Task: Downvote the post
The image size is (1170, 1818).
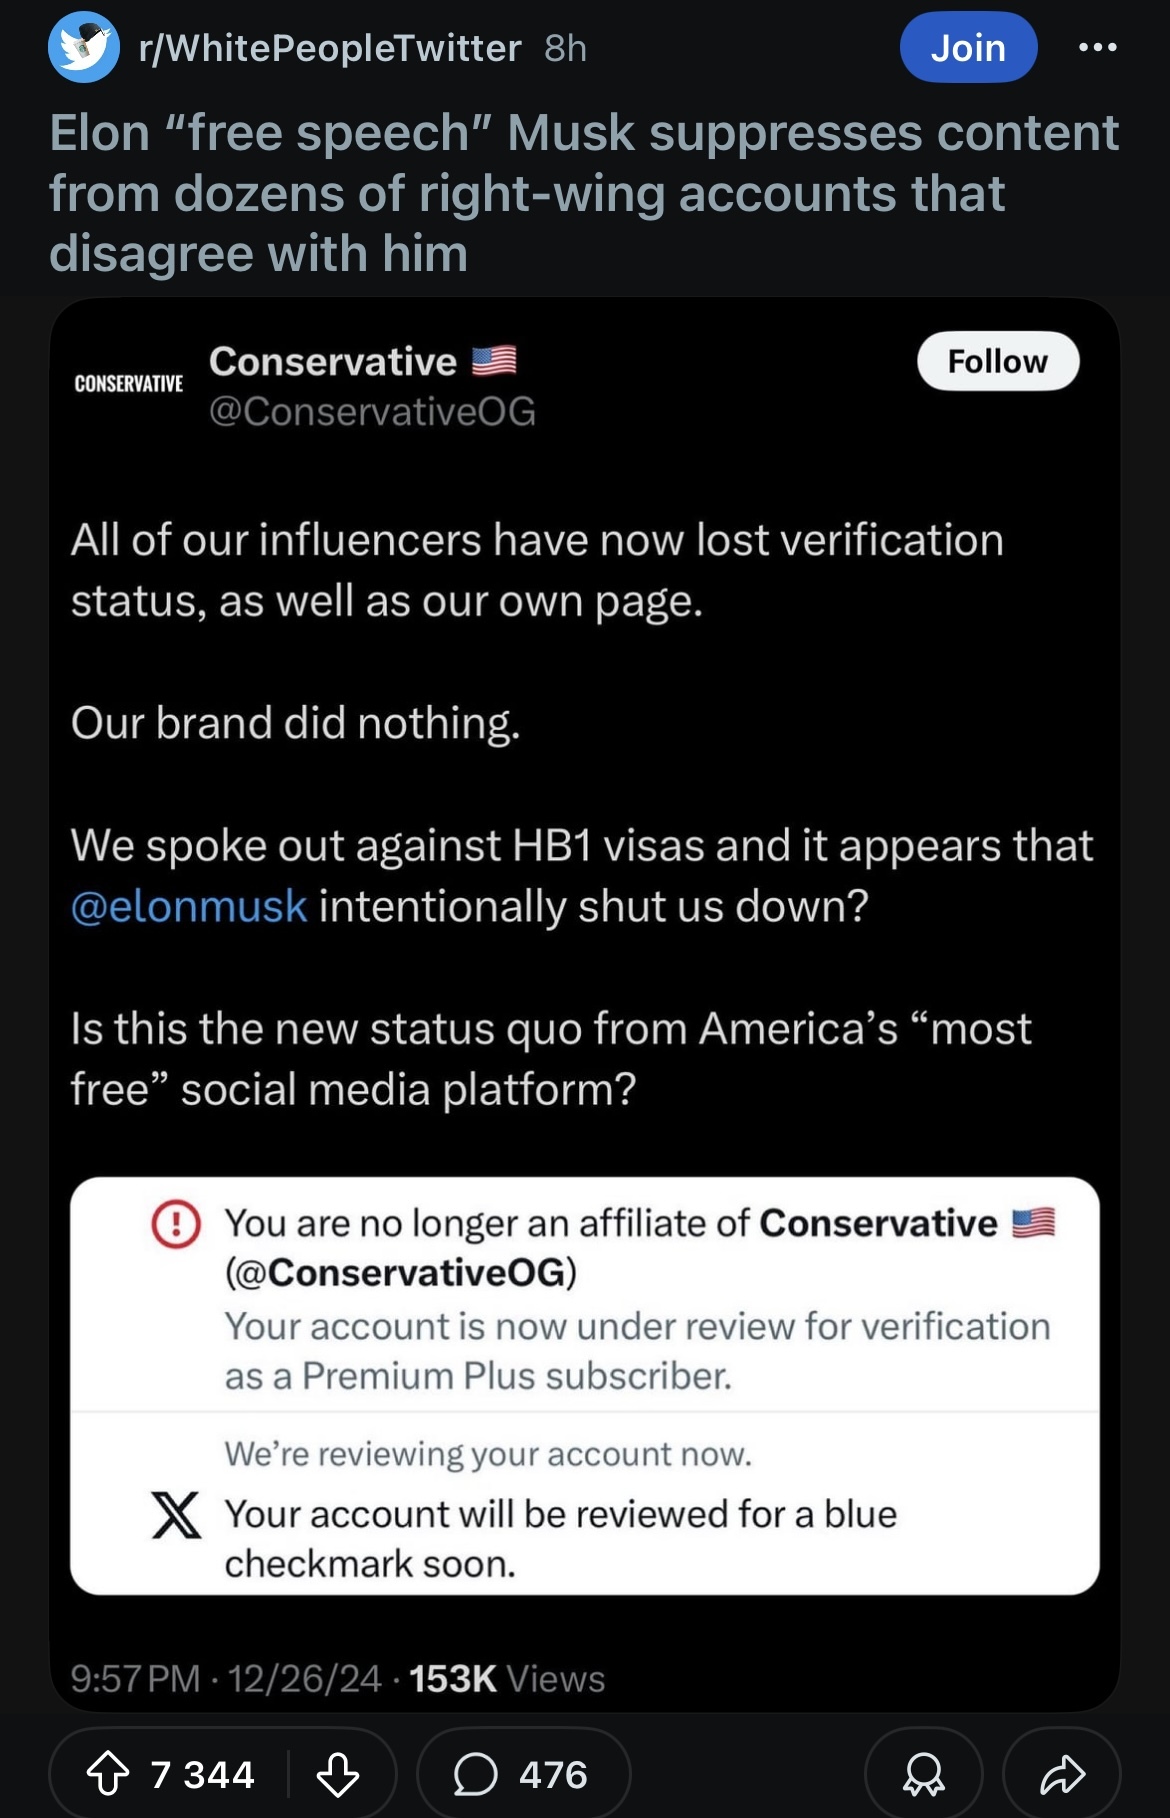Action: click(338, 1774)
